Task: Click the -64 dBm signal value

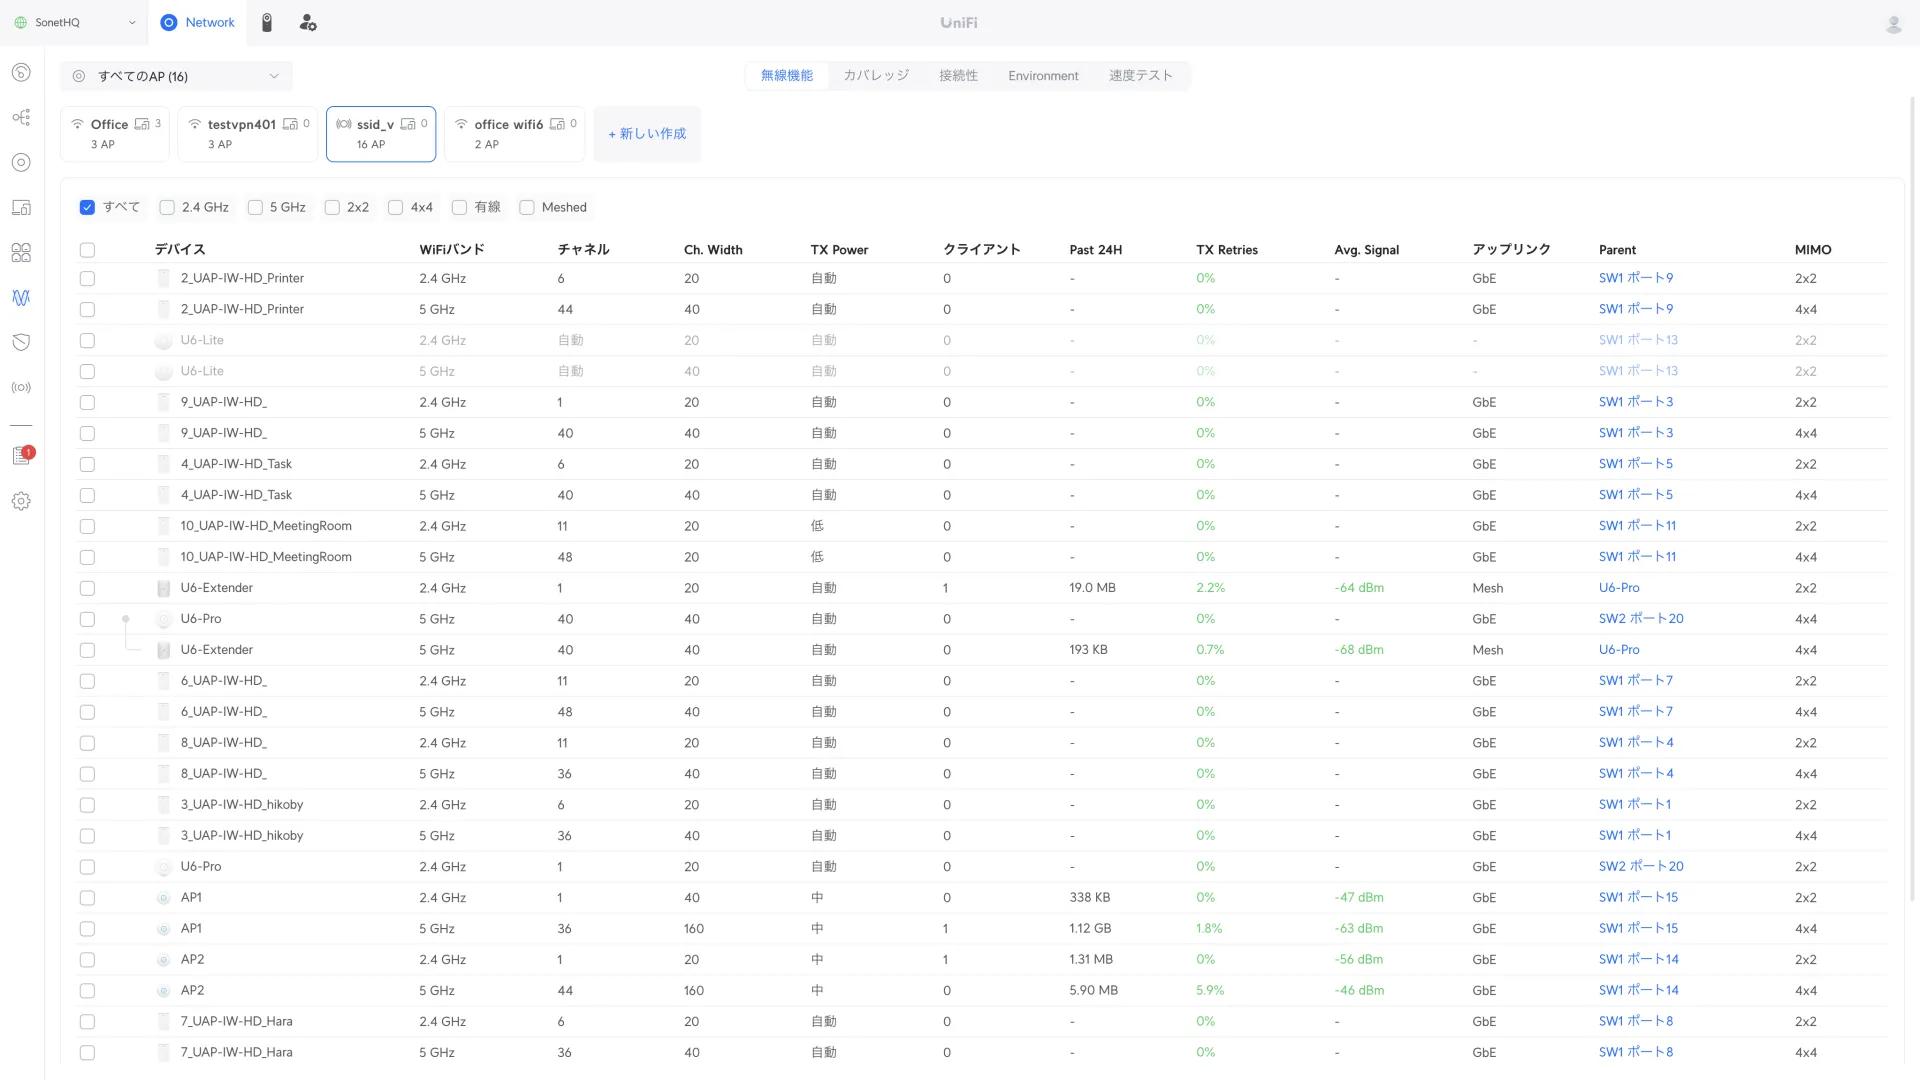Action: [x=1359, y=588]
